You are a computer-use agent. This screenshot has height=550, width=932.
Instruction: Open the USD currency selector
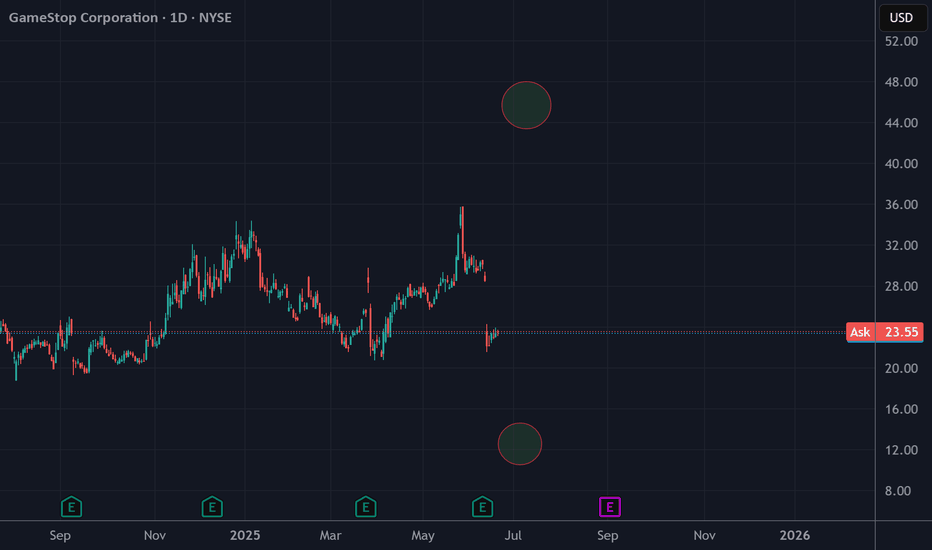click(902, 18)
